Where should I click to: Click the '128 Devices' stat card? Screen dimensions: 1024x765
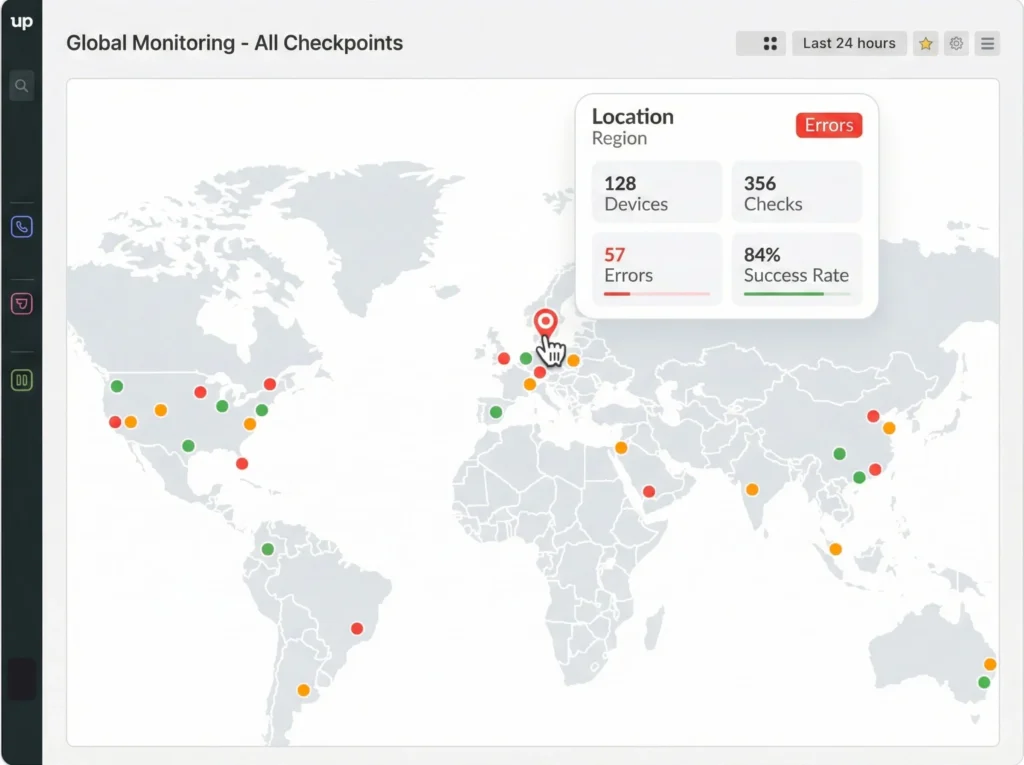coord(657,192)
